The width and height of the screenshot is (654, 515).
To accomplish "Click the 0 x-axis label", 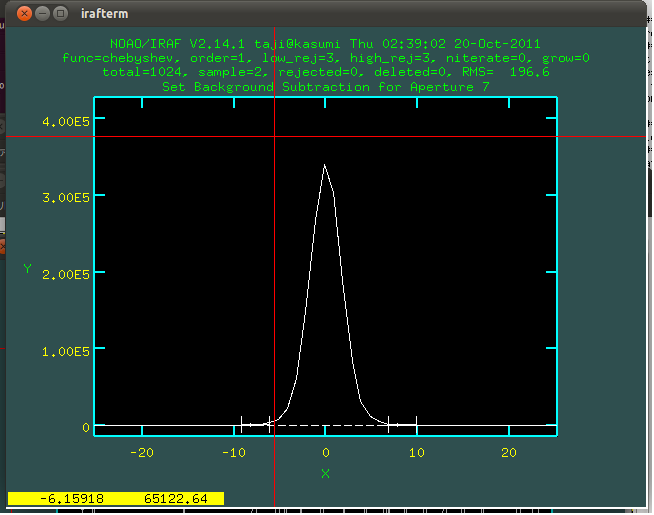I will pos(326,453).
